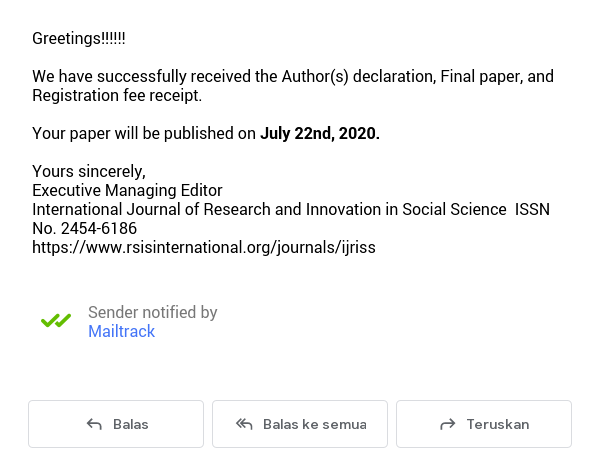
Task: Click the ISSN number 2454-6186
Action: tap(99, 228)
